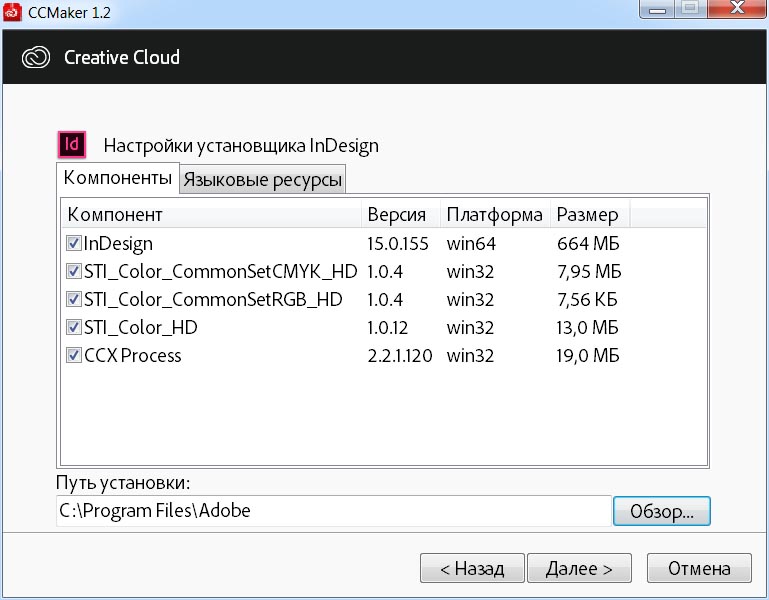Close the CCMaker window

coord(737,9)
